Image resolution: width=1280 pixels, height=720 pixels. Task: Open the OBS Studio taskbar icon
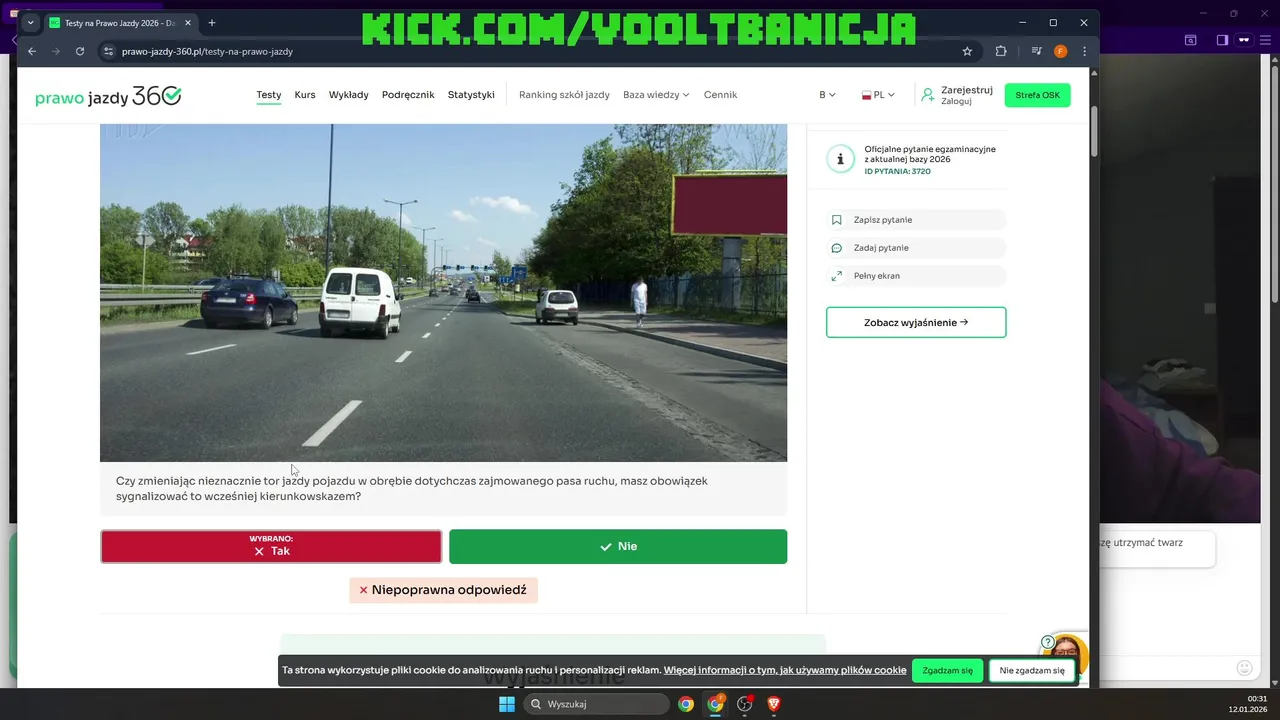coord(745,704)
